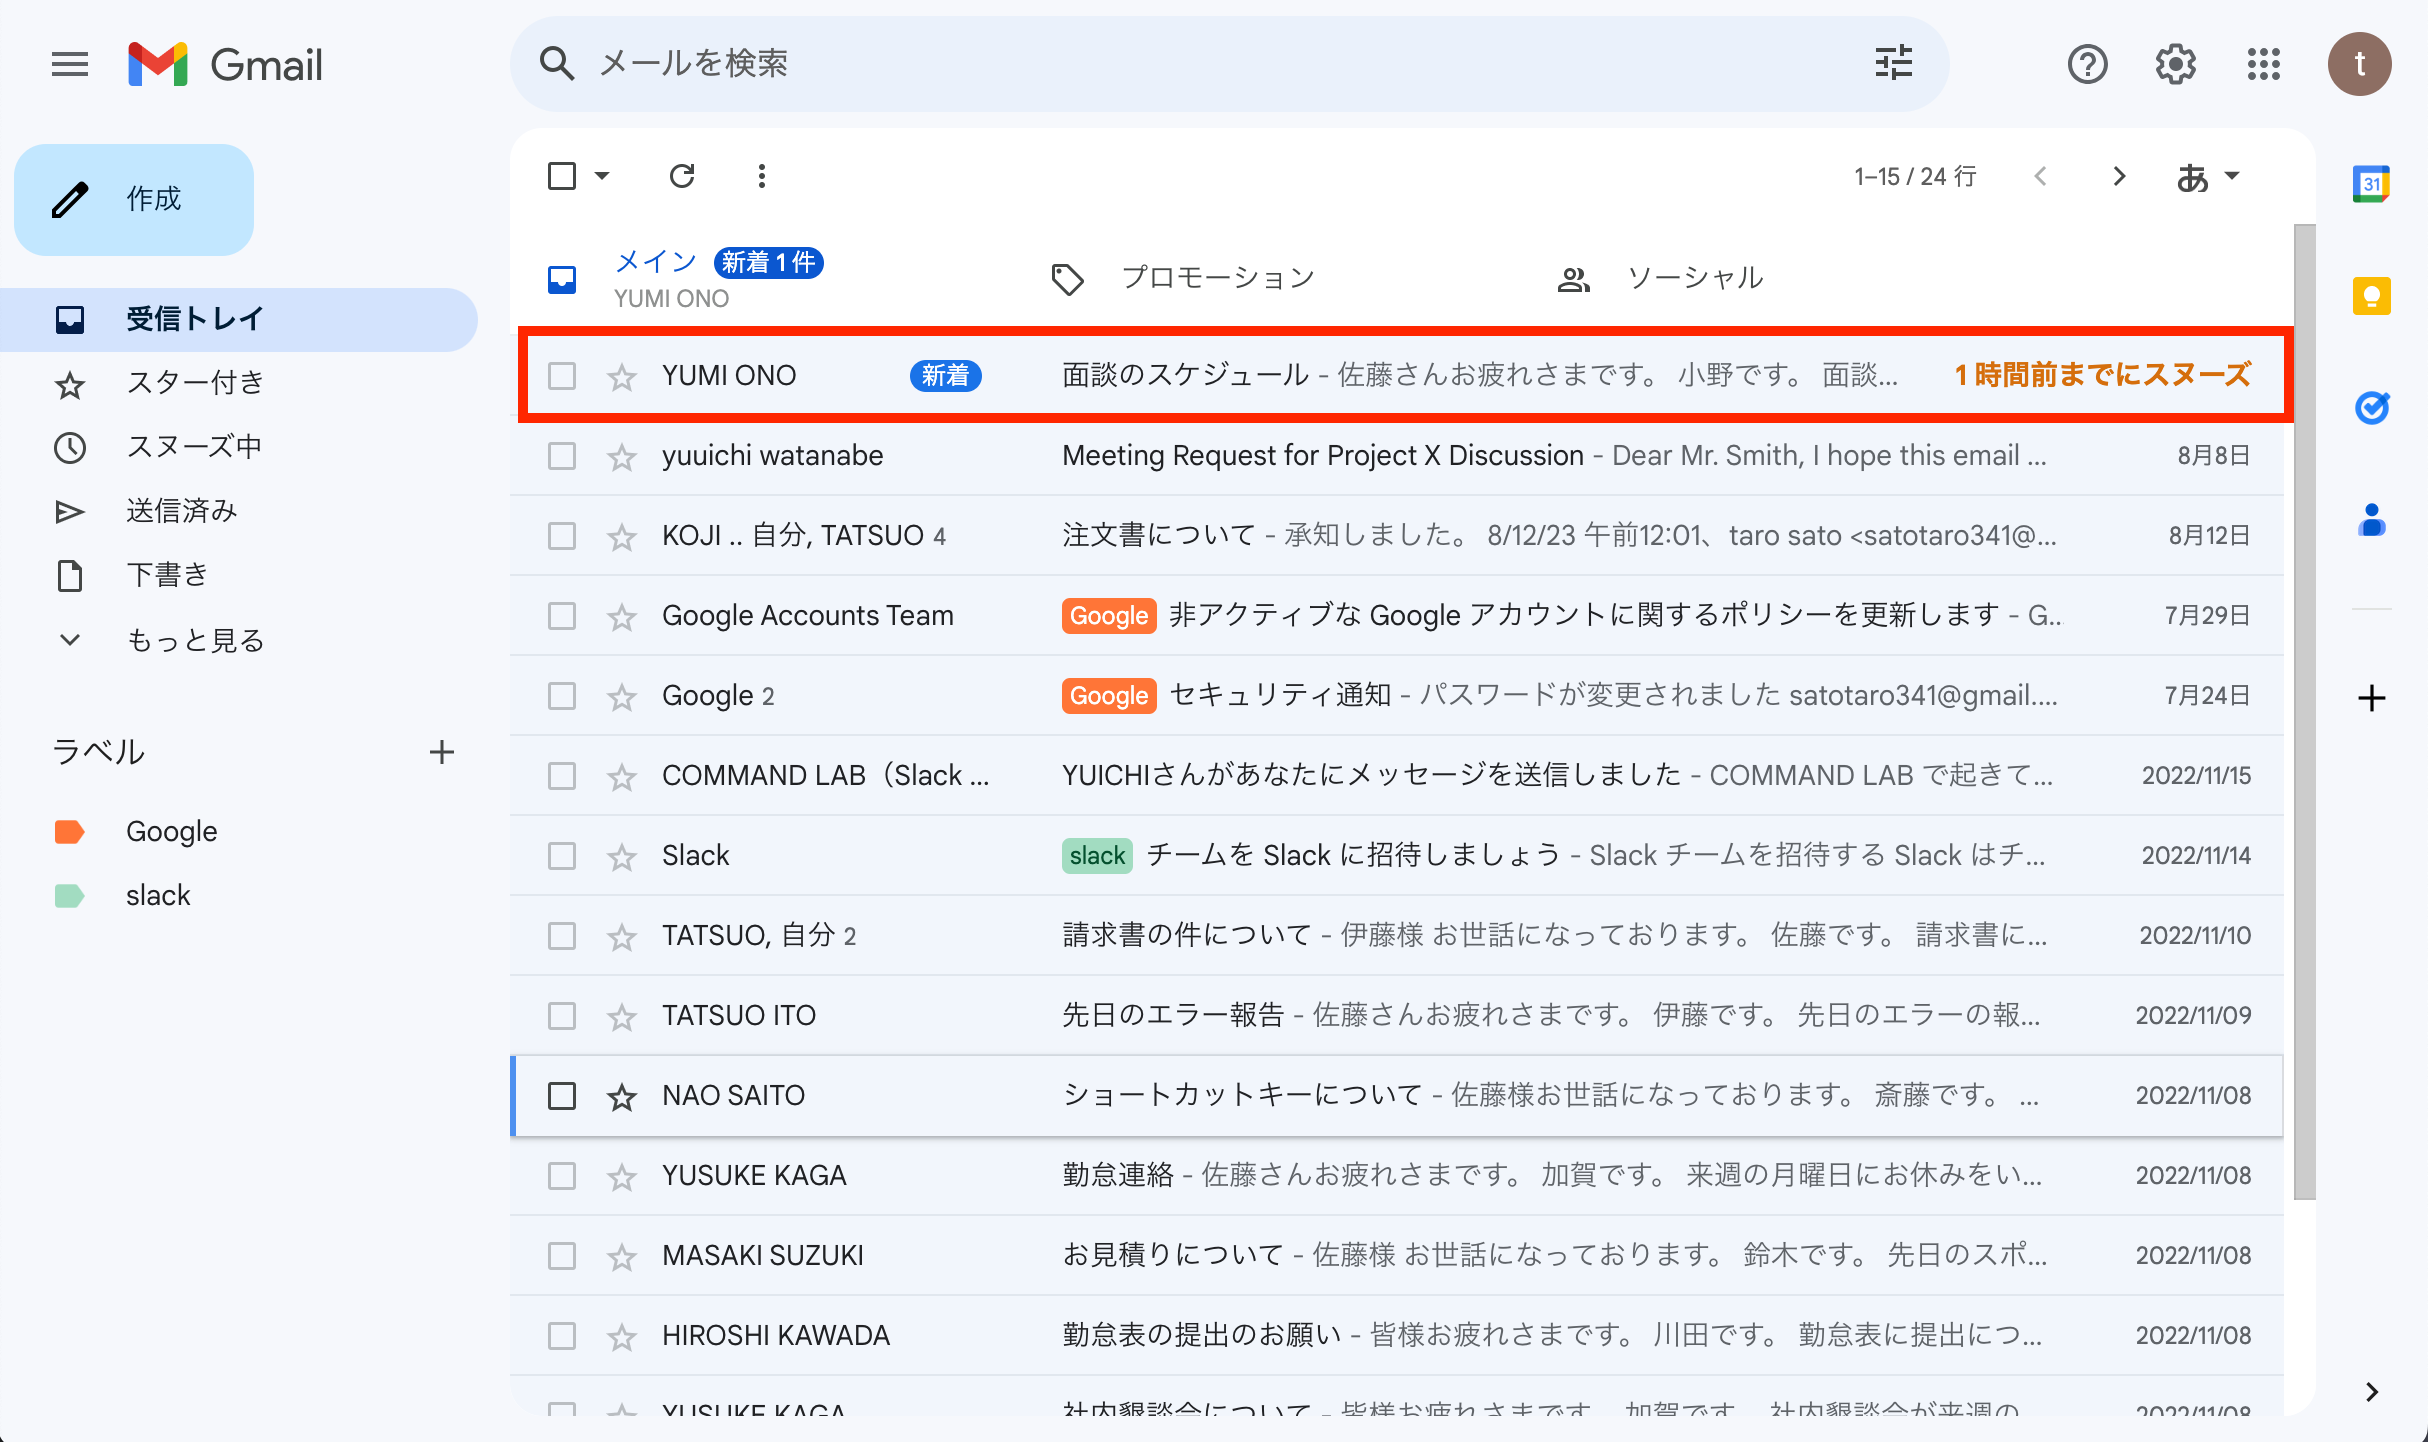The width and height of the screenshot is (2428, 1442).
Task: Open 注文書について email thread
Action: [x=1396, y=536]
